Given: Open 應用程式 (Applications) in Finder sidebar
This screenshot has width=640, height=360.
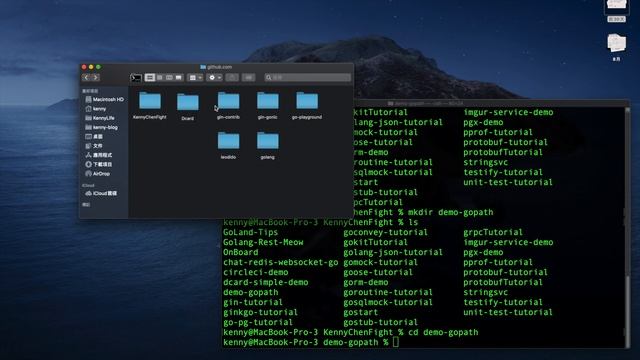Looking at the screenshot, I should (98, 156).
